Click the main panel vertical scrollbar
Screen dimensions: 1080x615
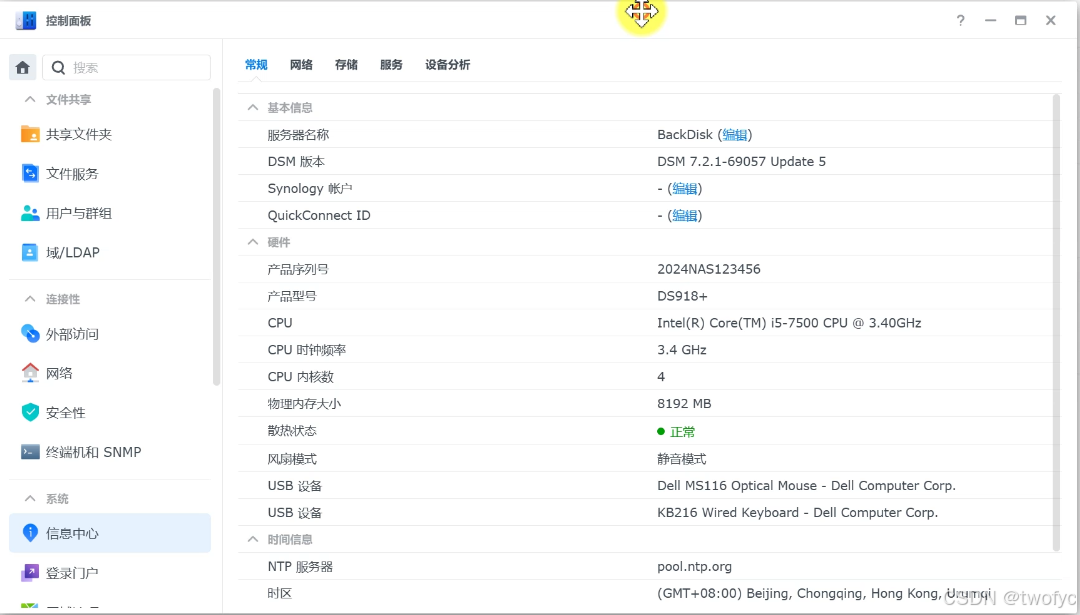click(x=1057, y=322)
